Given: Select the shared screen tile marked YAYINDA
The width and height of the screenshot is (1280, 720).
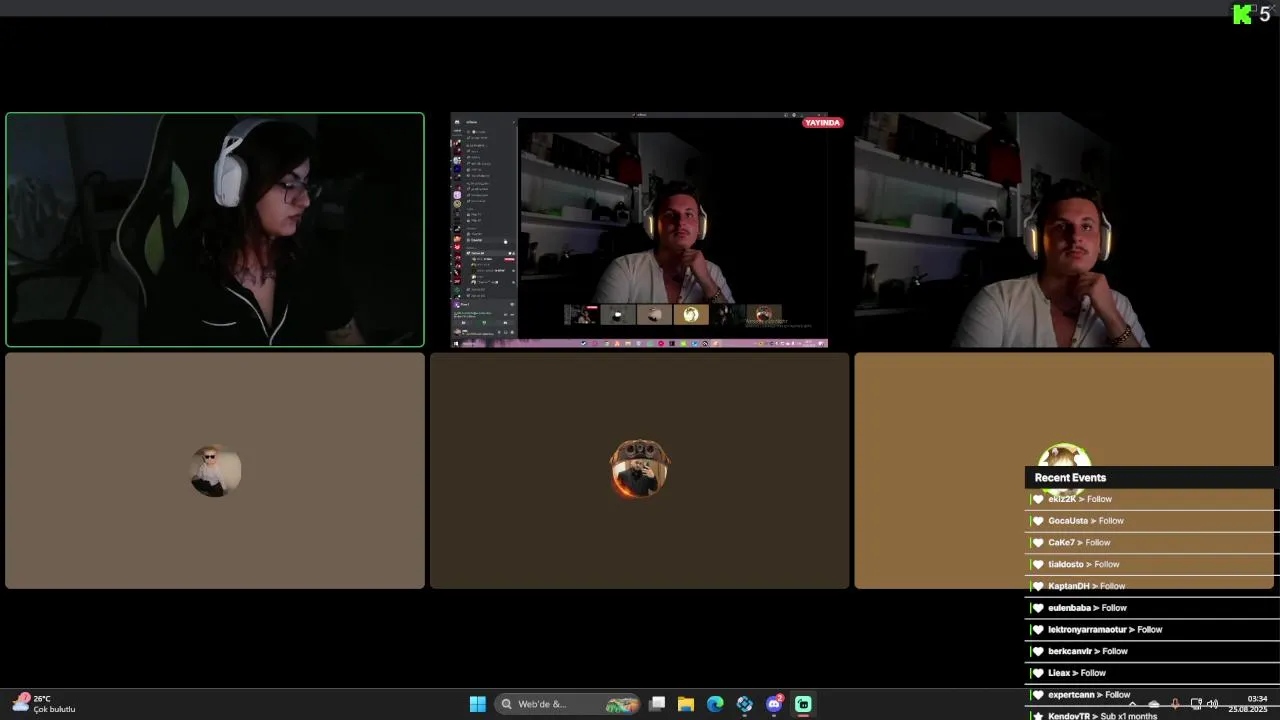Looking at the screenshot, I should [639, 230].
